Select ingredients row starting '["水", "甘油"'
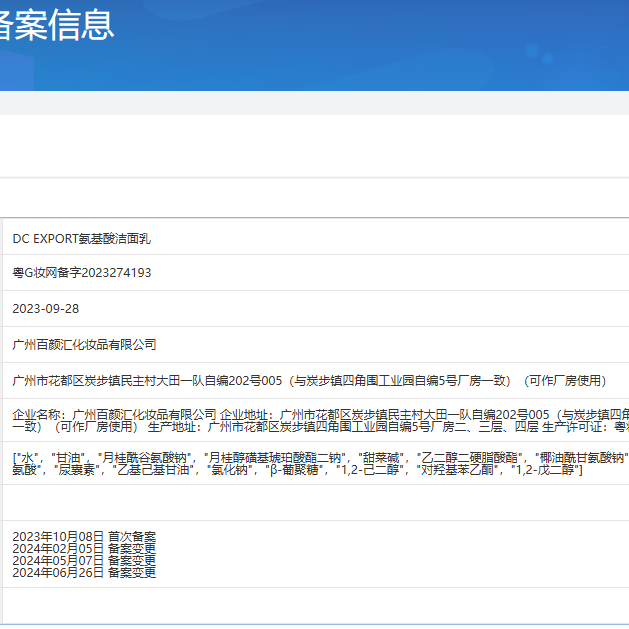The width and height of the screenshot is (629, 629). [x=315, y=463]
